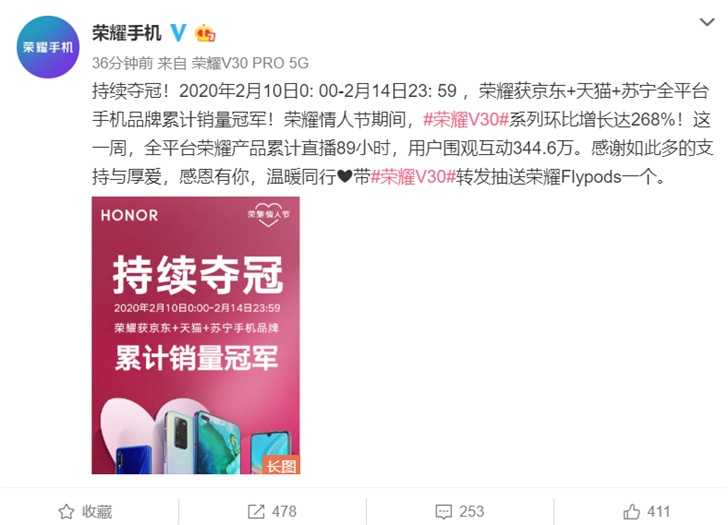Toggle like on the 411 count
This screenshot has height=525, width=728.
[658, 512]
